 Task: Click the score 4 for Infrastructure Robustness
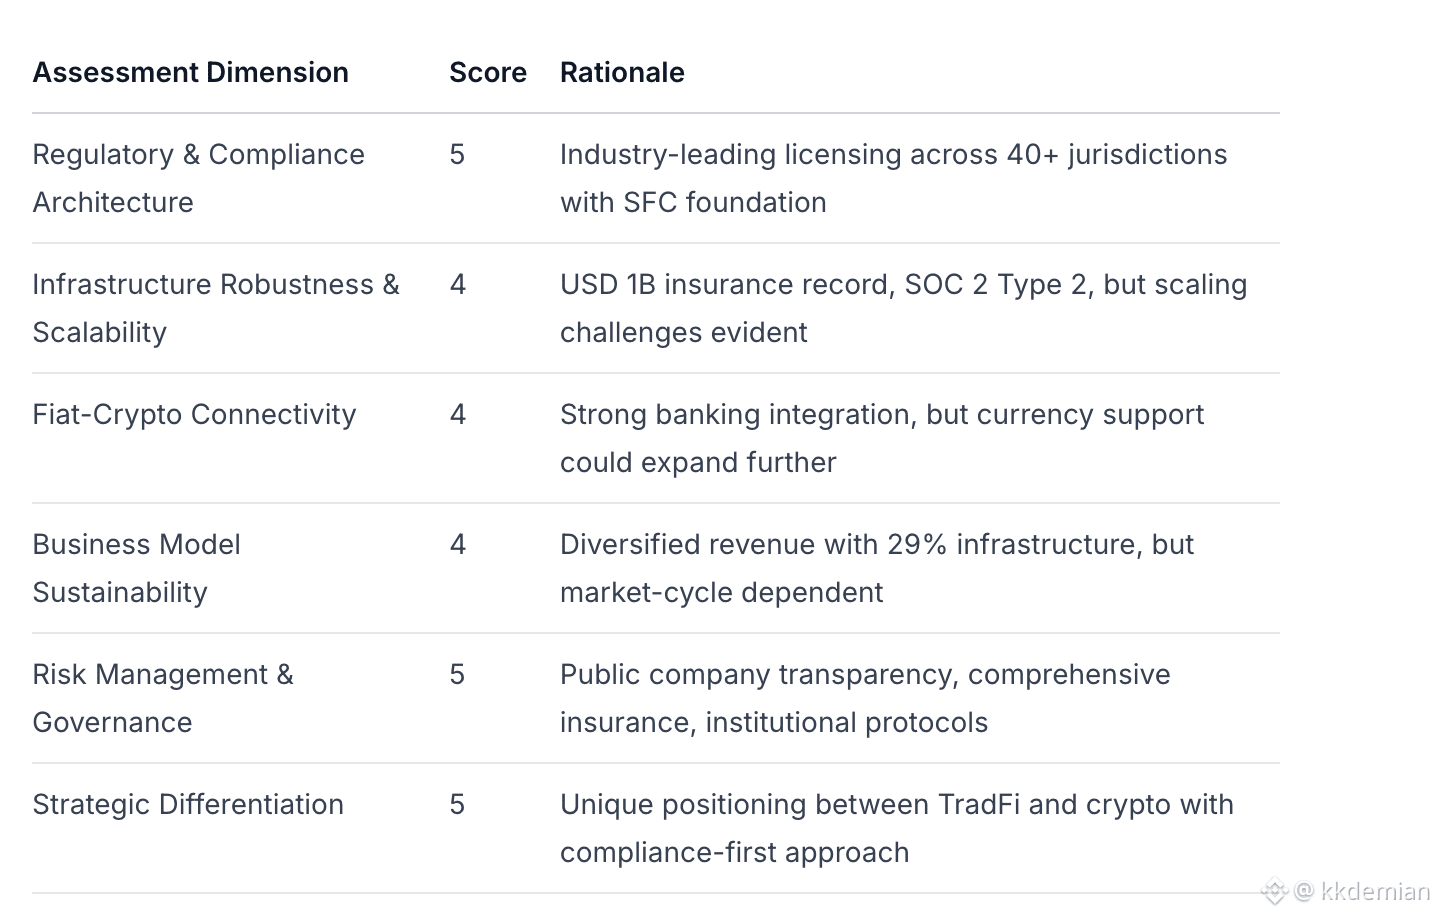(x=457, y=285)
